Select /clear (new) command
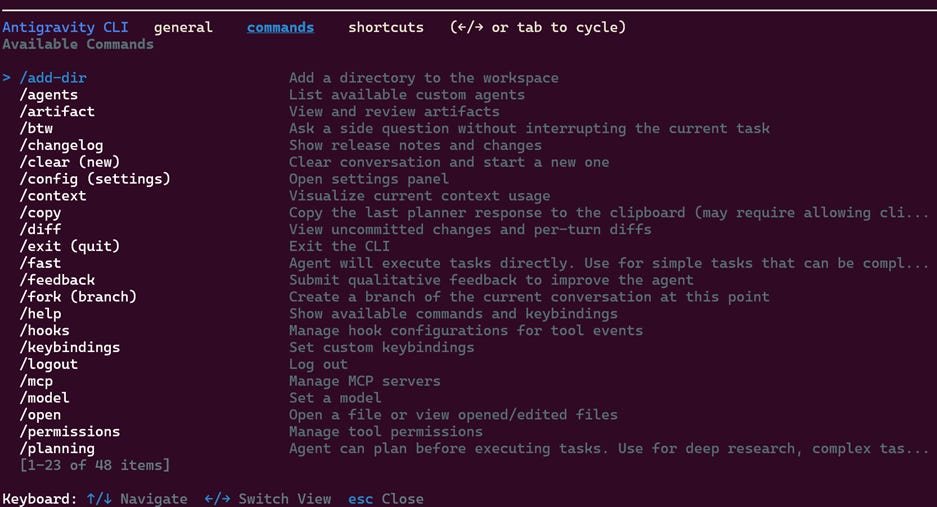Screen dimensions: 937x507 69,162
